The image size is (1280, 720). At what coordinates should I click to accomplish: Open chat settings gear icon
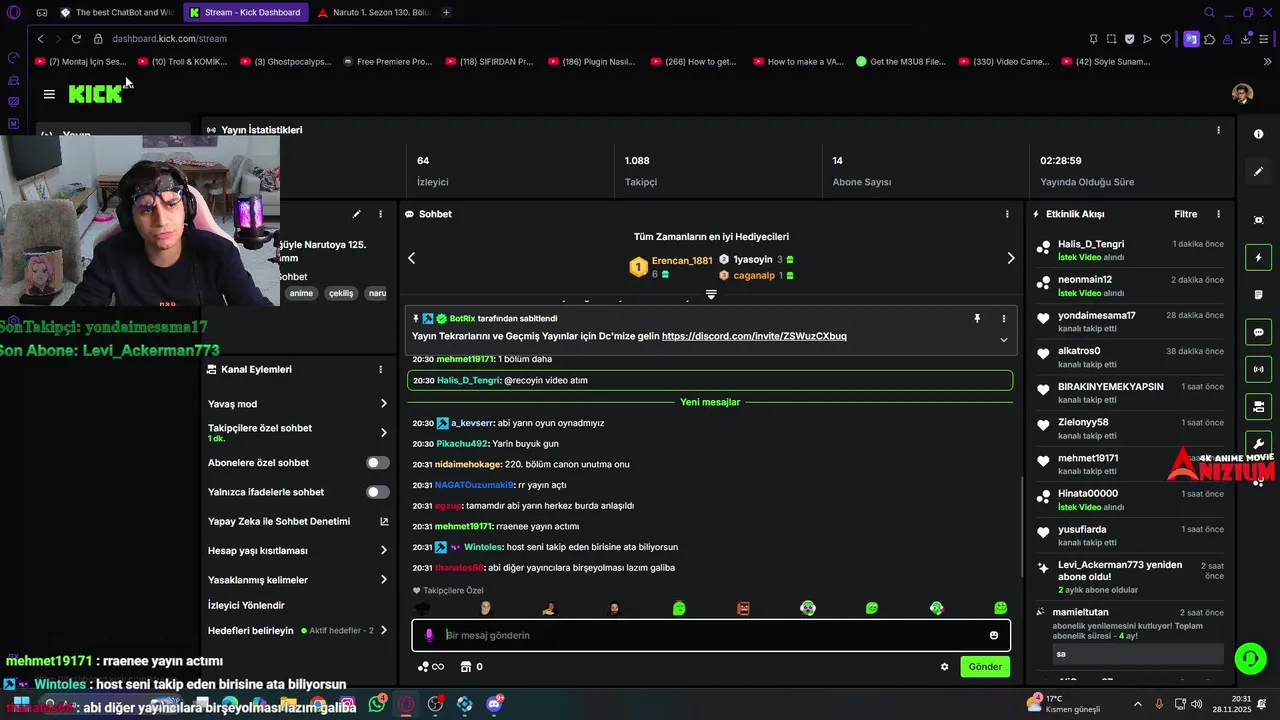(x=944, y=667)
